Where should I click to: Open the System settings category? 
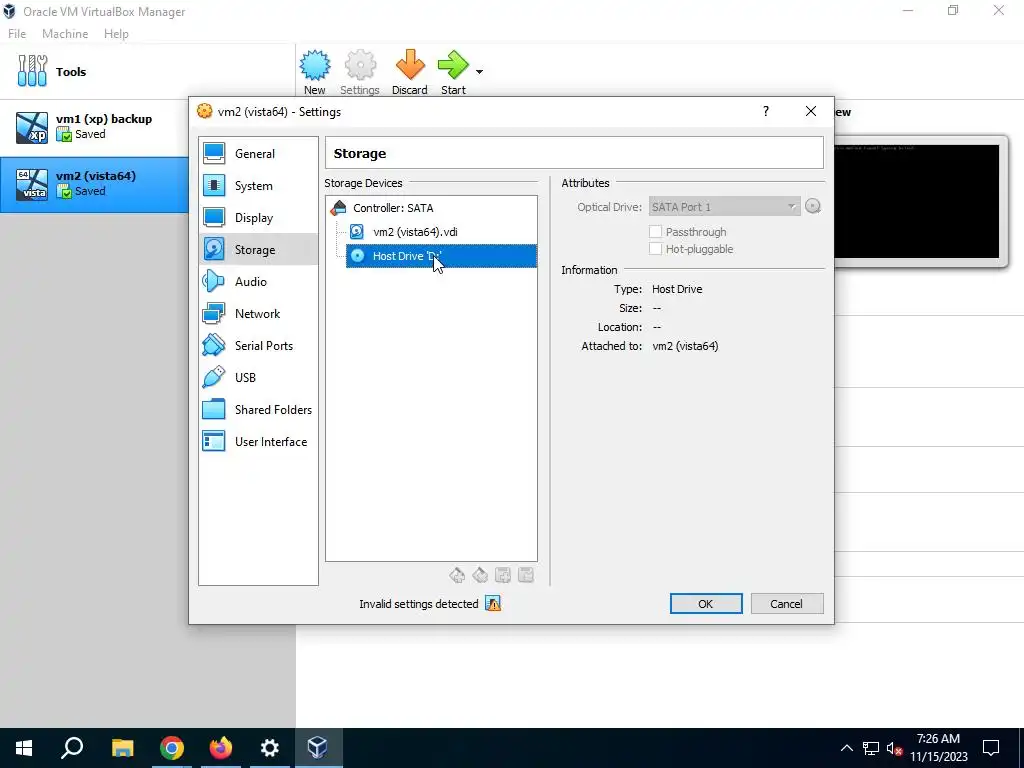[258, 185]
